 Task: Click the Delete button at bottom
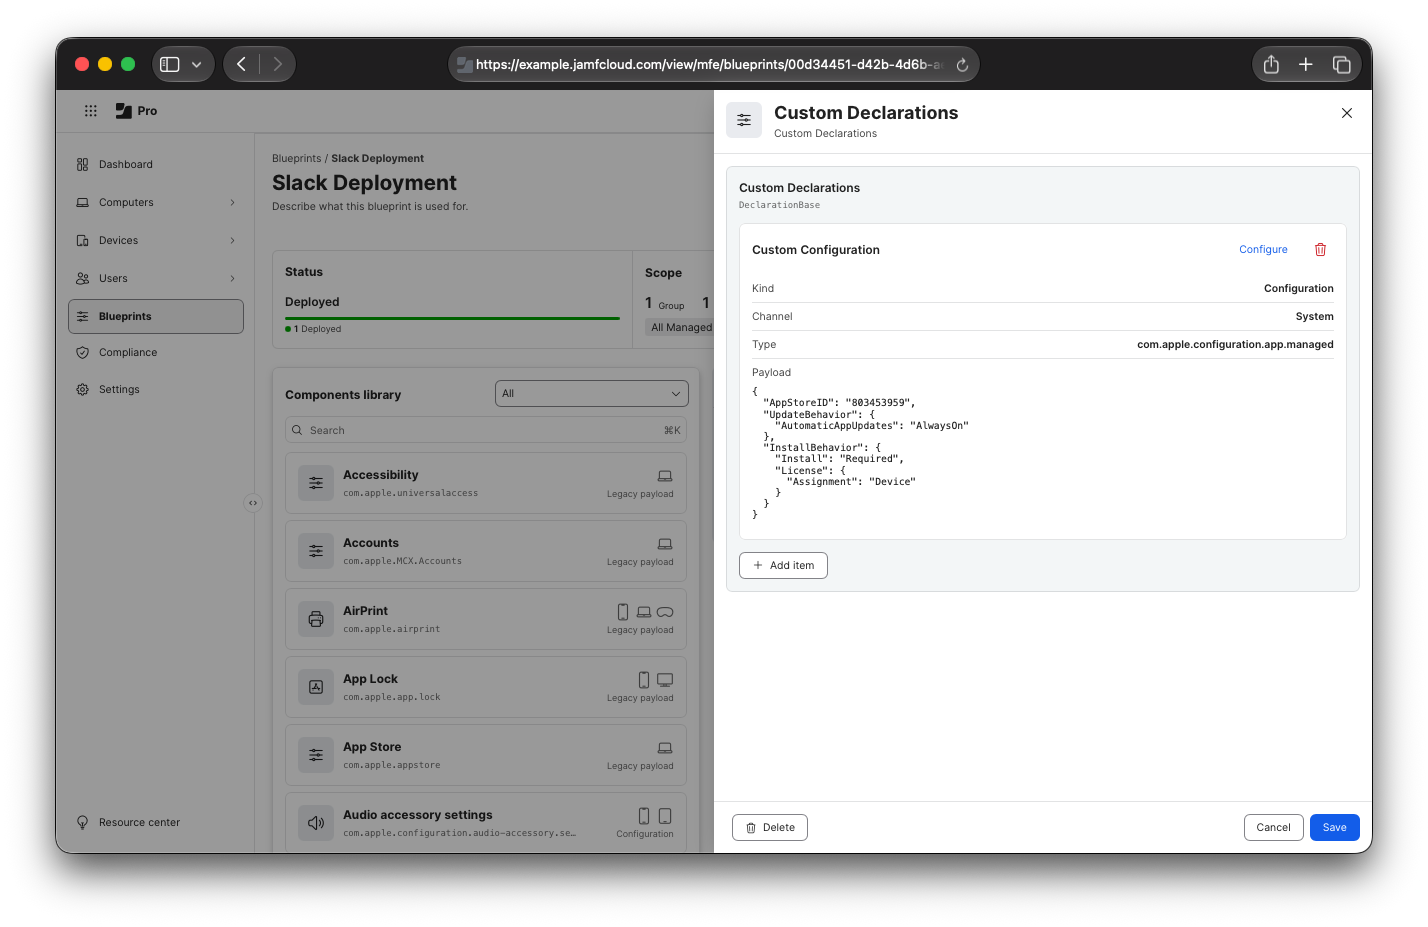coord(770,828)
